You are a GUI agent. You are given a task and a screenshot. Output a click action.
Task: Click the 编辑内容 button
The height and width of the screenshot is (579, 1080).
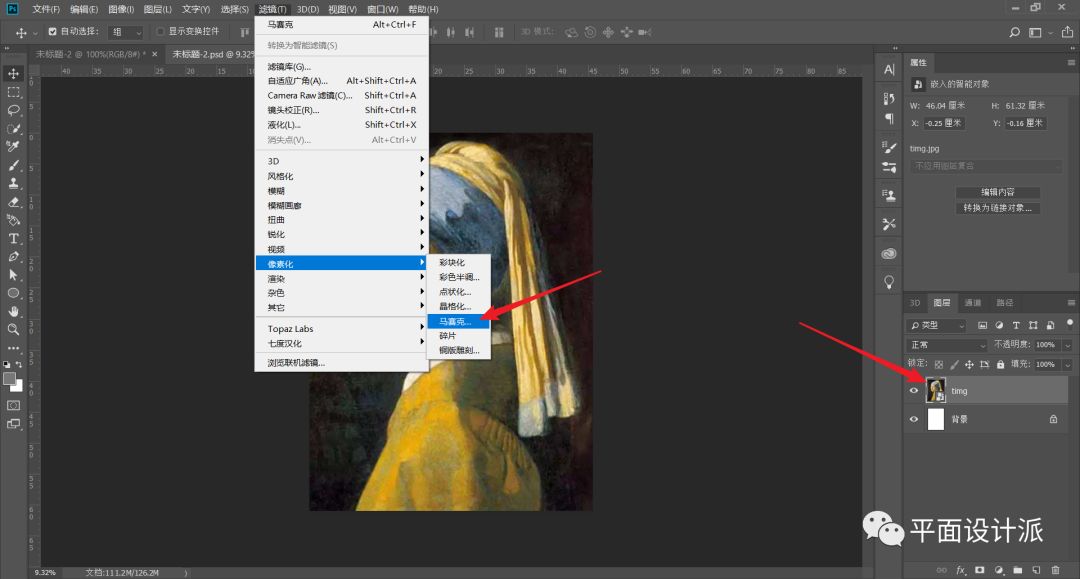click(997, 193)
